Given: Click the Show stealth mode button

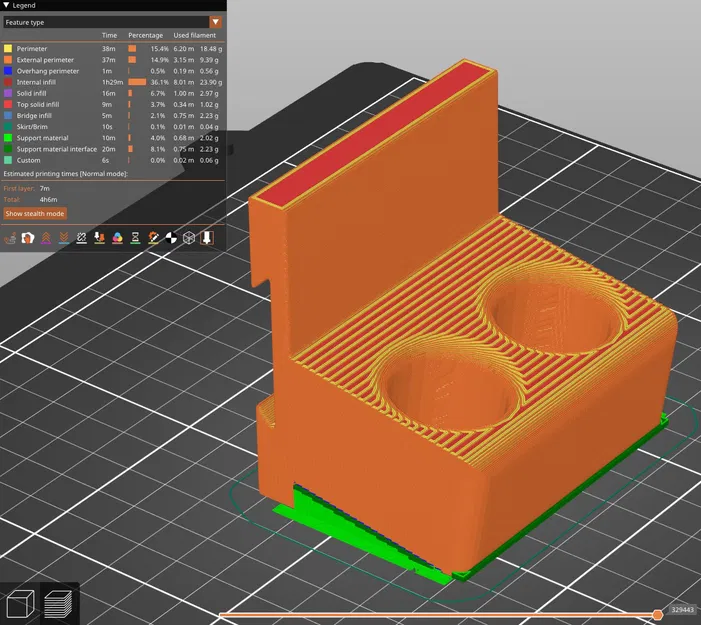Looking at the screenshot, I should click(x=35, y=214).
